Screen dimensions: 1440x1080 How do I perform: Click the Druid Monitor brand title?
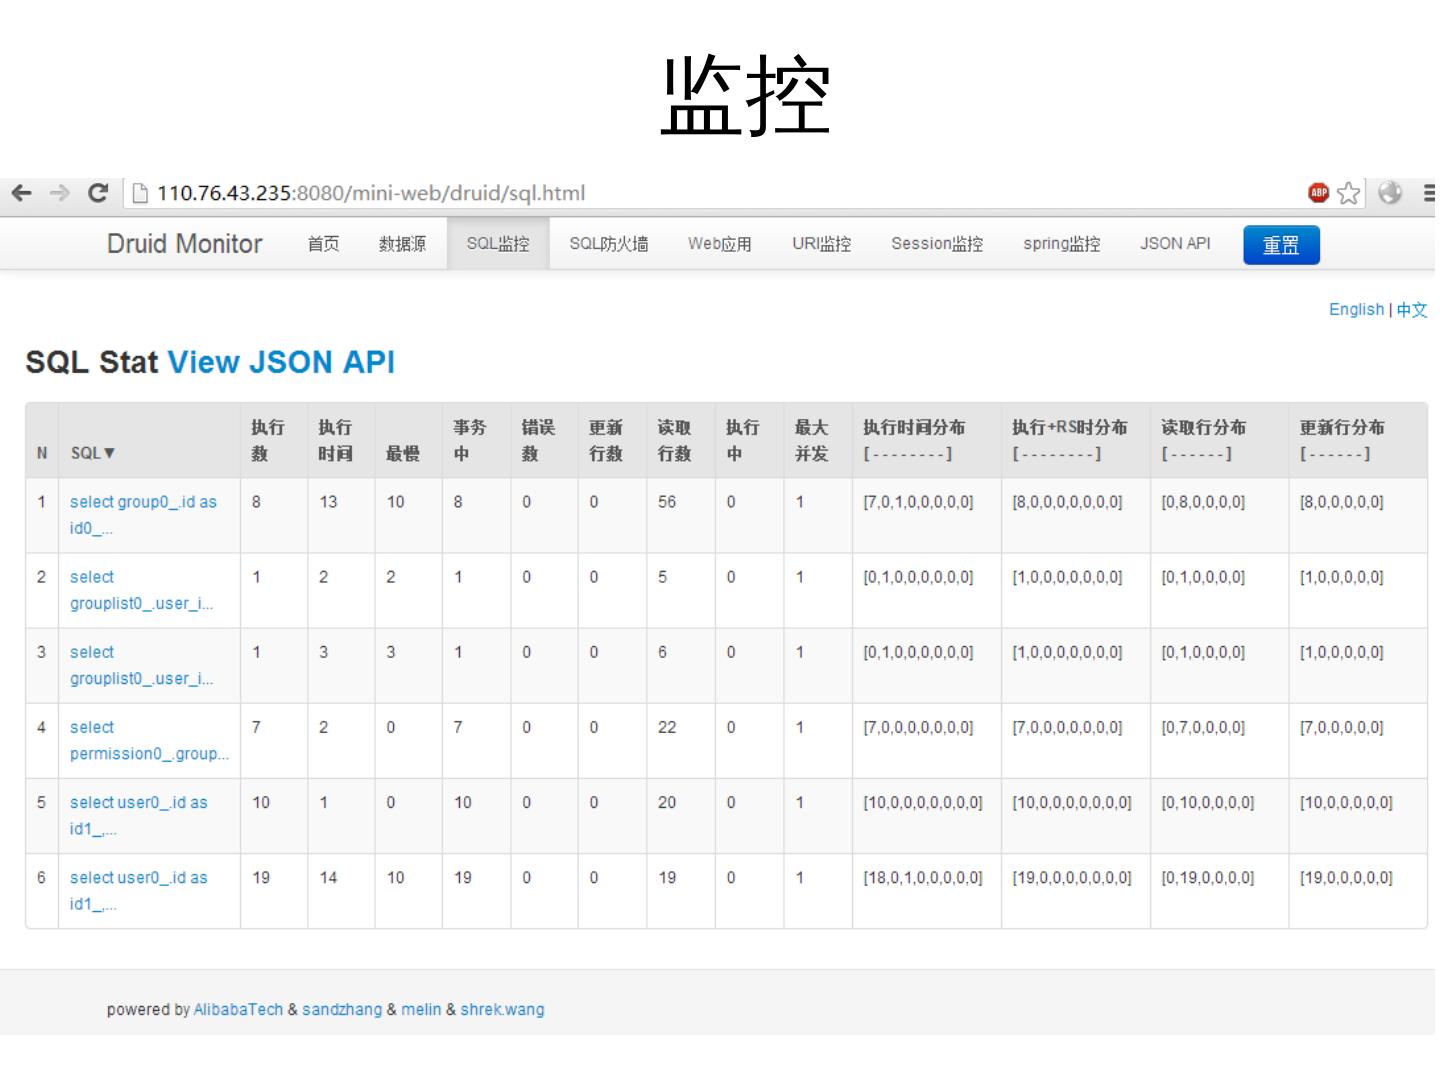pyautogui.click(x=185, y=244)
